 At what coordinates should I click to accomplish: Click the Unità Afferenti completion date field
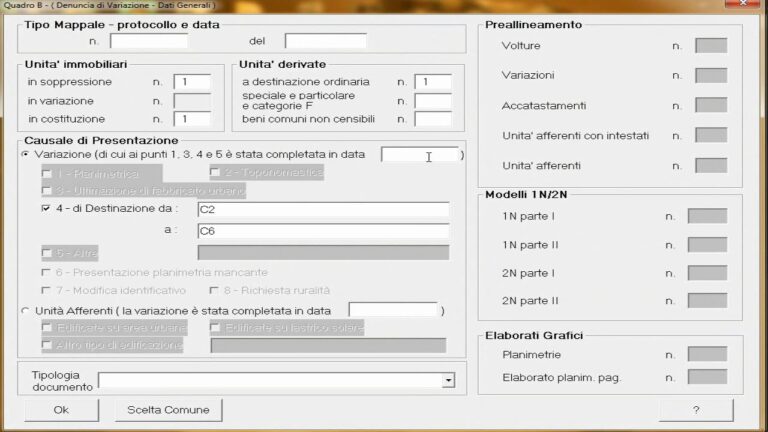click(x=393, y=311)
